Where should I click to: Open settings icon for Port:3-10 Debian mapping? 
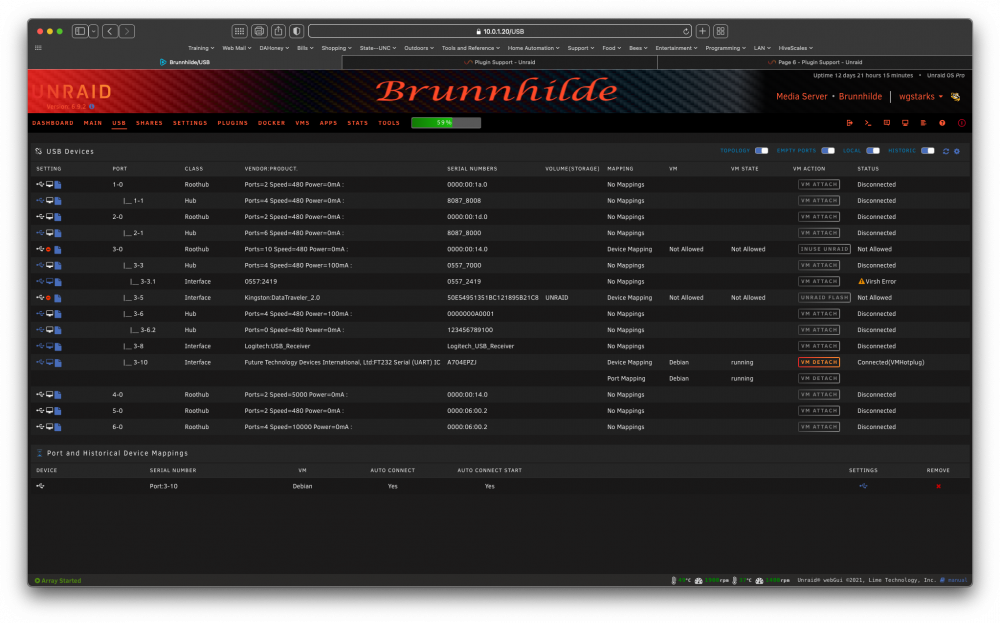pos(863,486)
